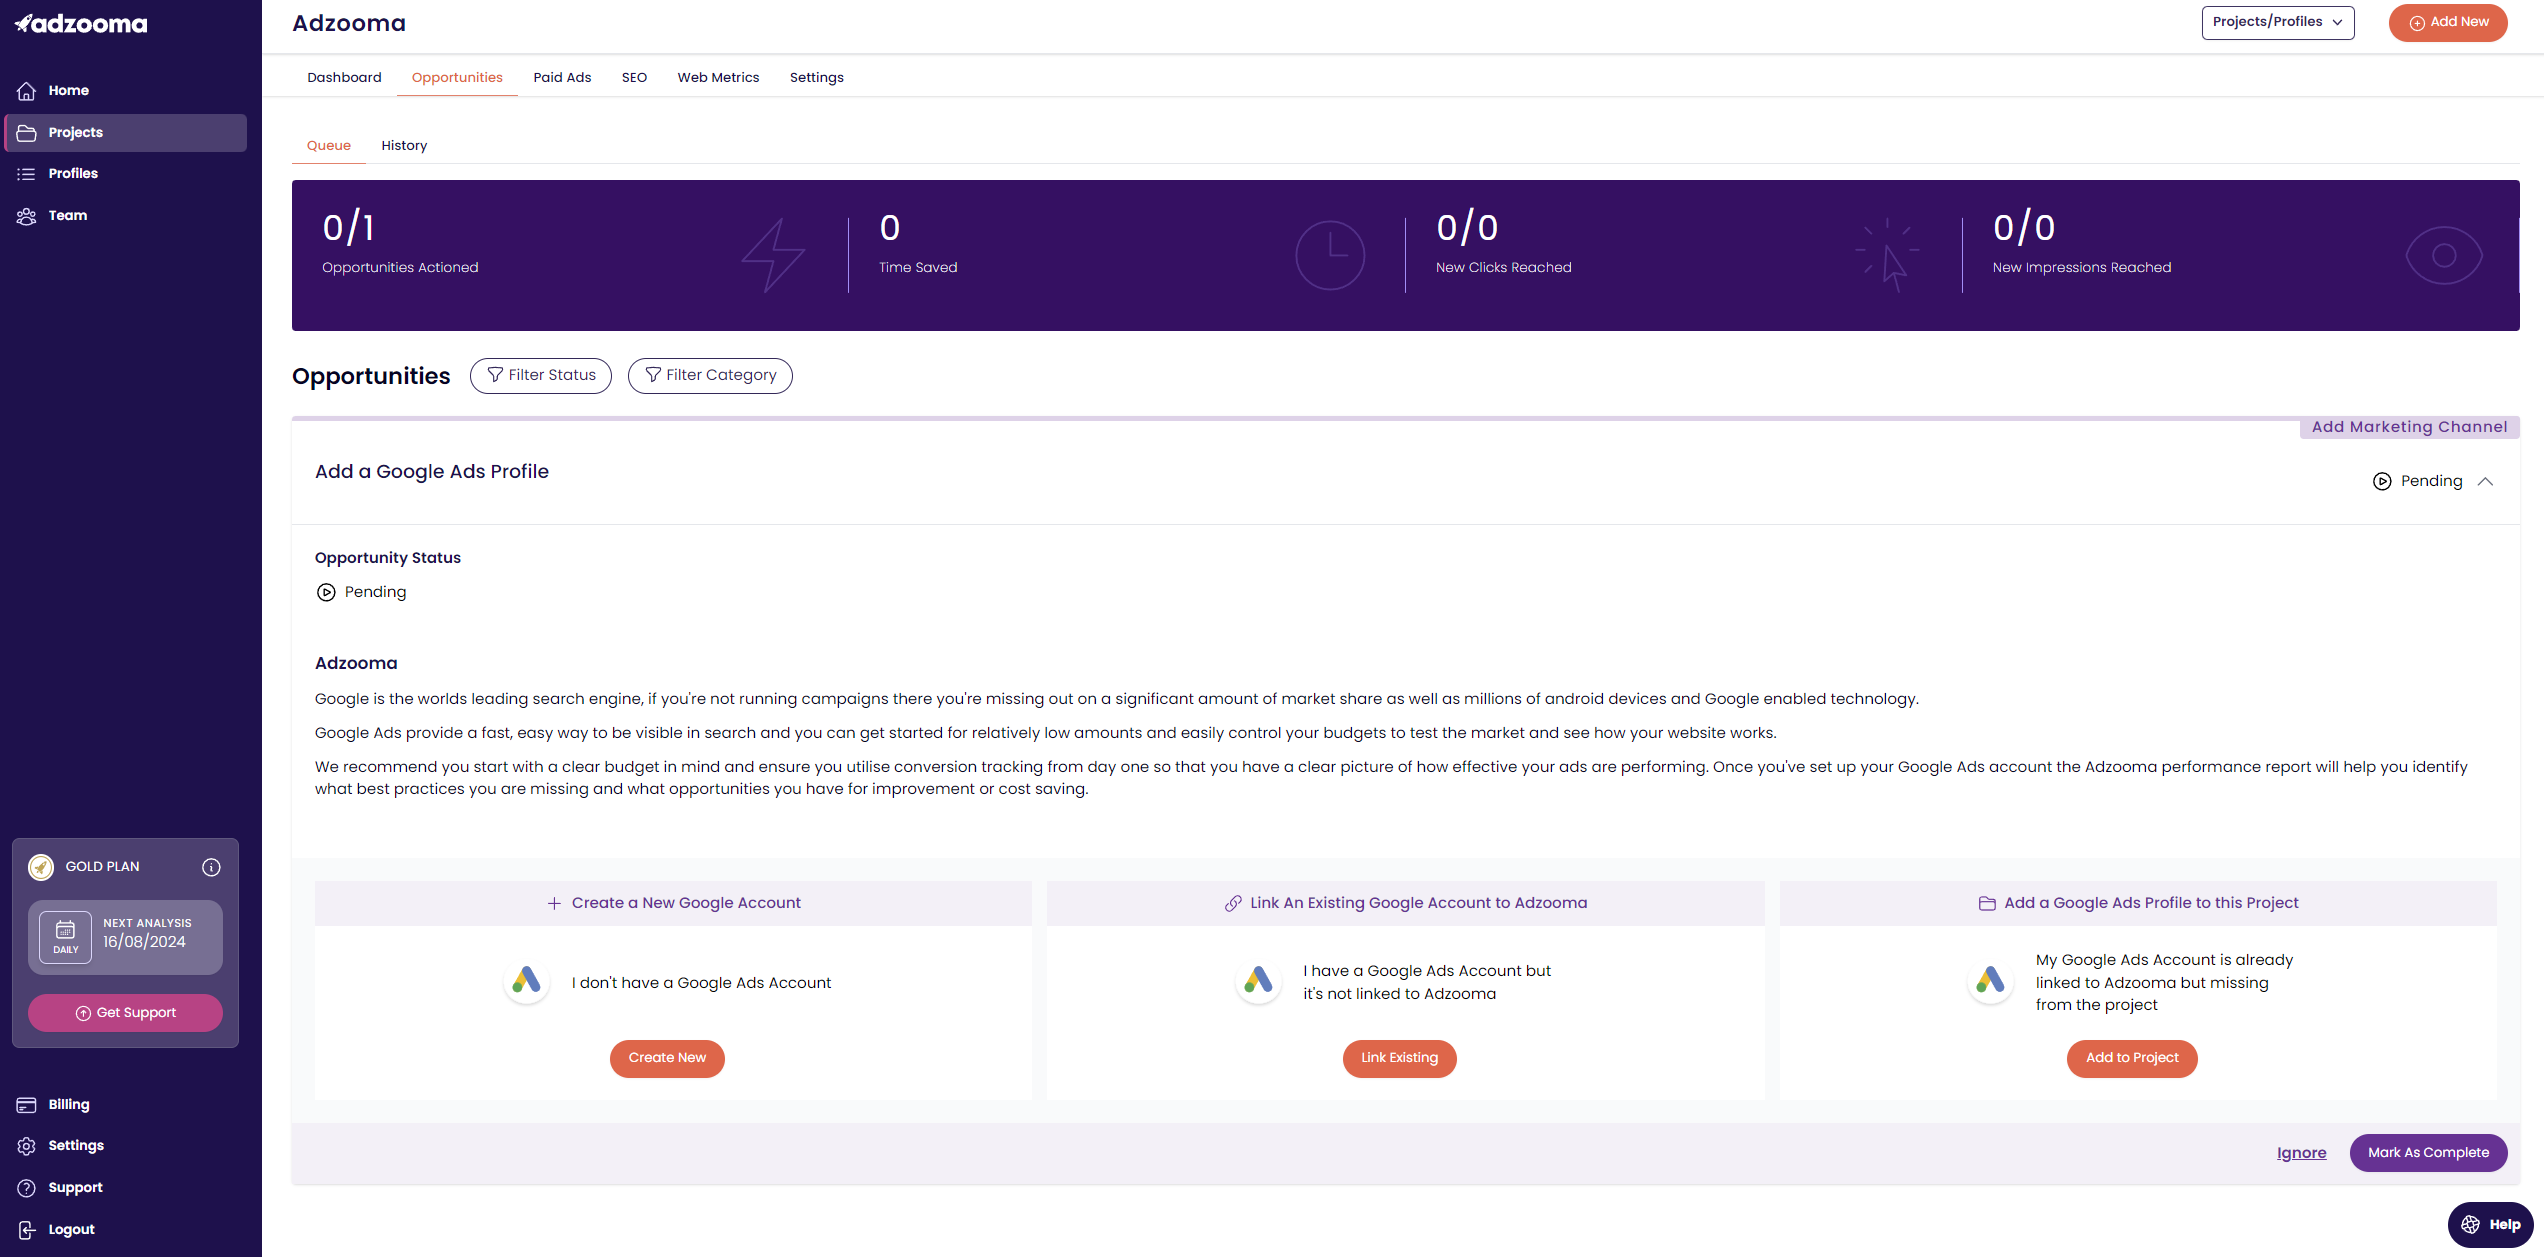This screenshot has height=1257, width=2544.
Task: Click the Support question mark icon
Action: pyautogui.click(x=27, y=1188)
